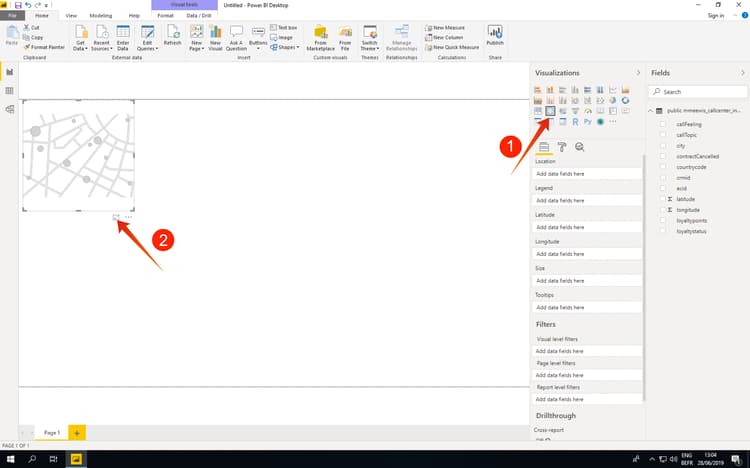Click the Location data field well
Screen dimensions: 750x468
(587, 174)
